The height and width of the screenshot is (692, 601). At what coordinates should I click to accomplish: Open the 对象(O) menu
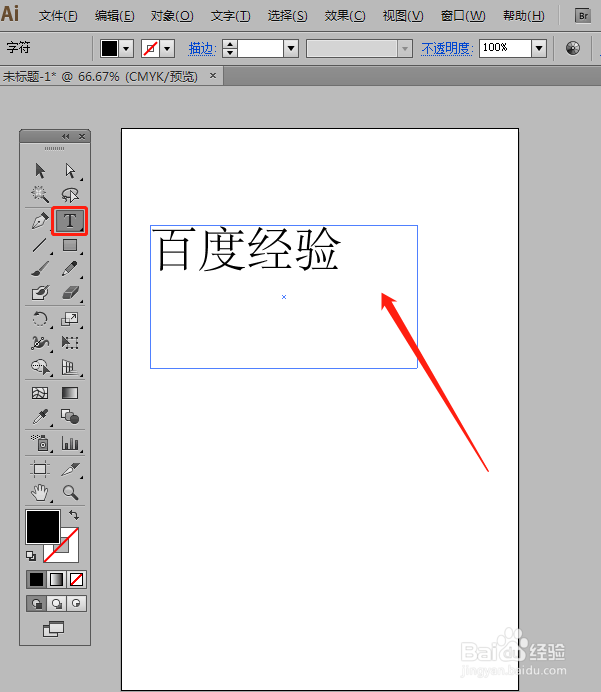[x=172, y=16]
